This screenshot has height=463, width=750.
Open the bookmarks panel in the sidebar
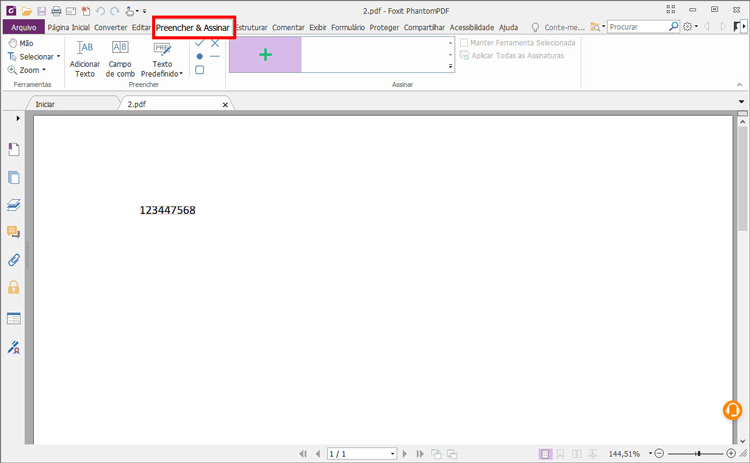click(14, 149)
